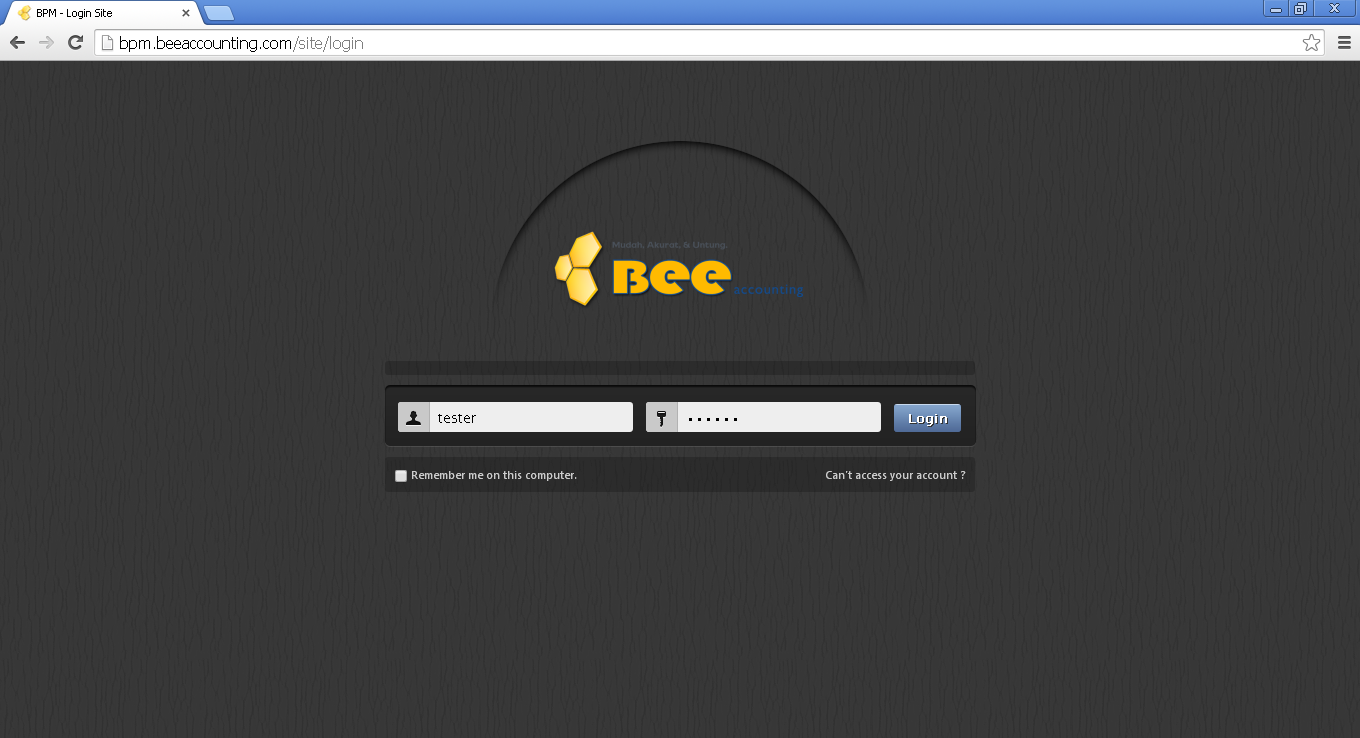Open the Chrome menu button
1360x738 pixels.
[x=1344, y=42]
